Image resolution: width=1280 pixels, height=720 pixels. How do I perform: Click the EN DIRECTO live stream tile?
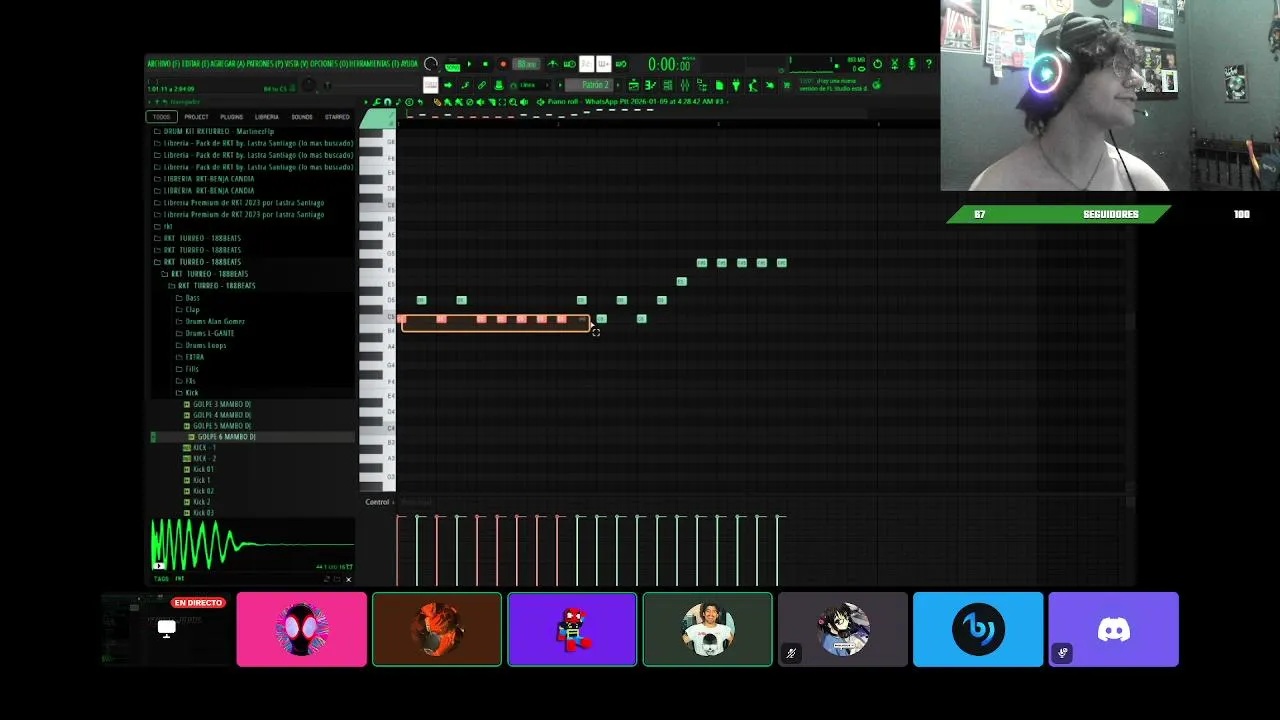point(166,629)
